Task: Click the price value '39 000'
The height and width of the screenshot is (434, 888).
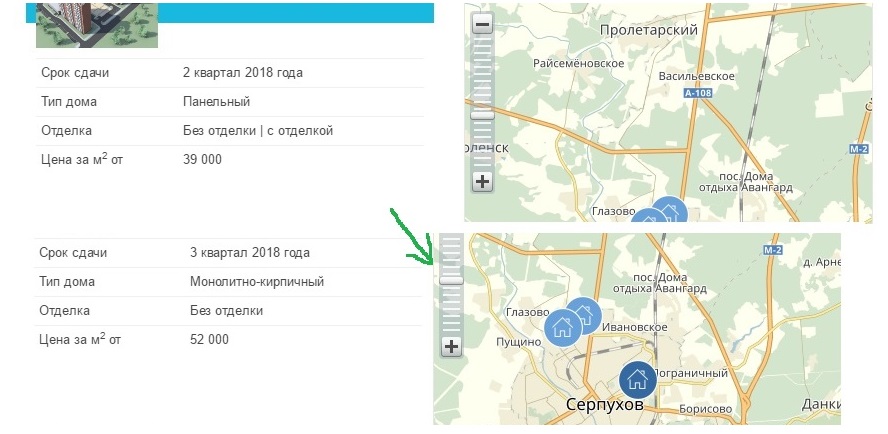Action: (202, 160)
